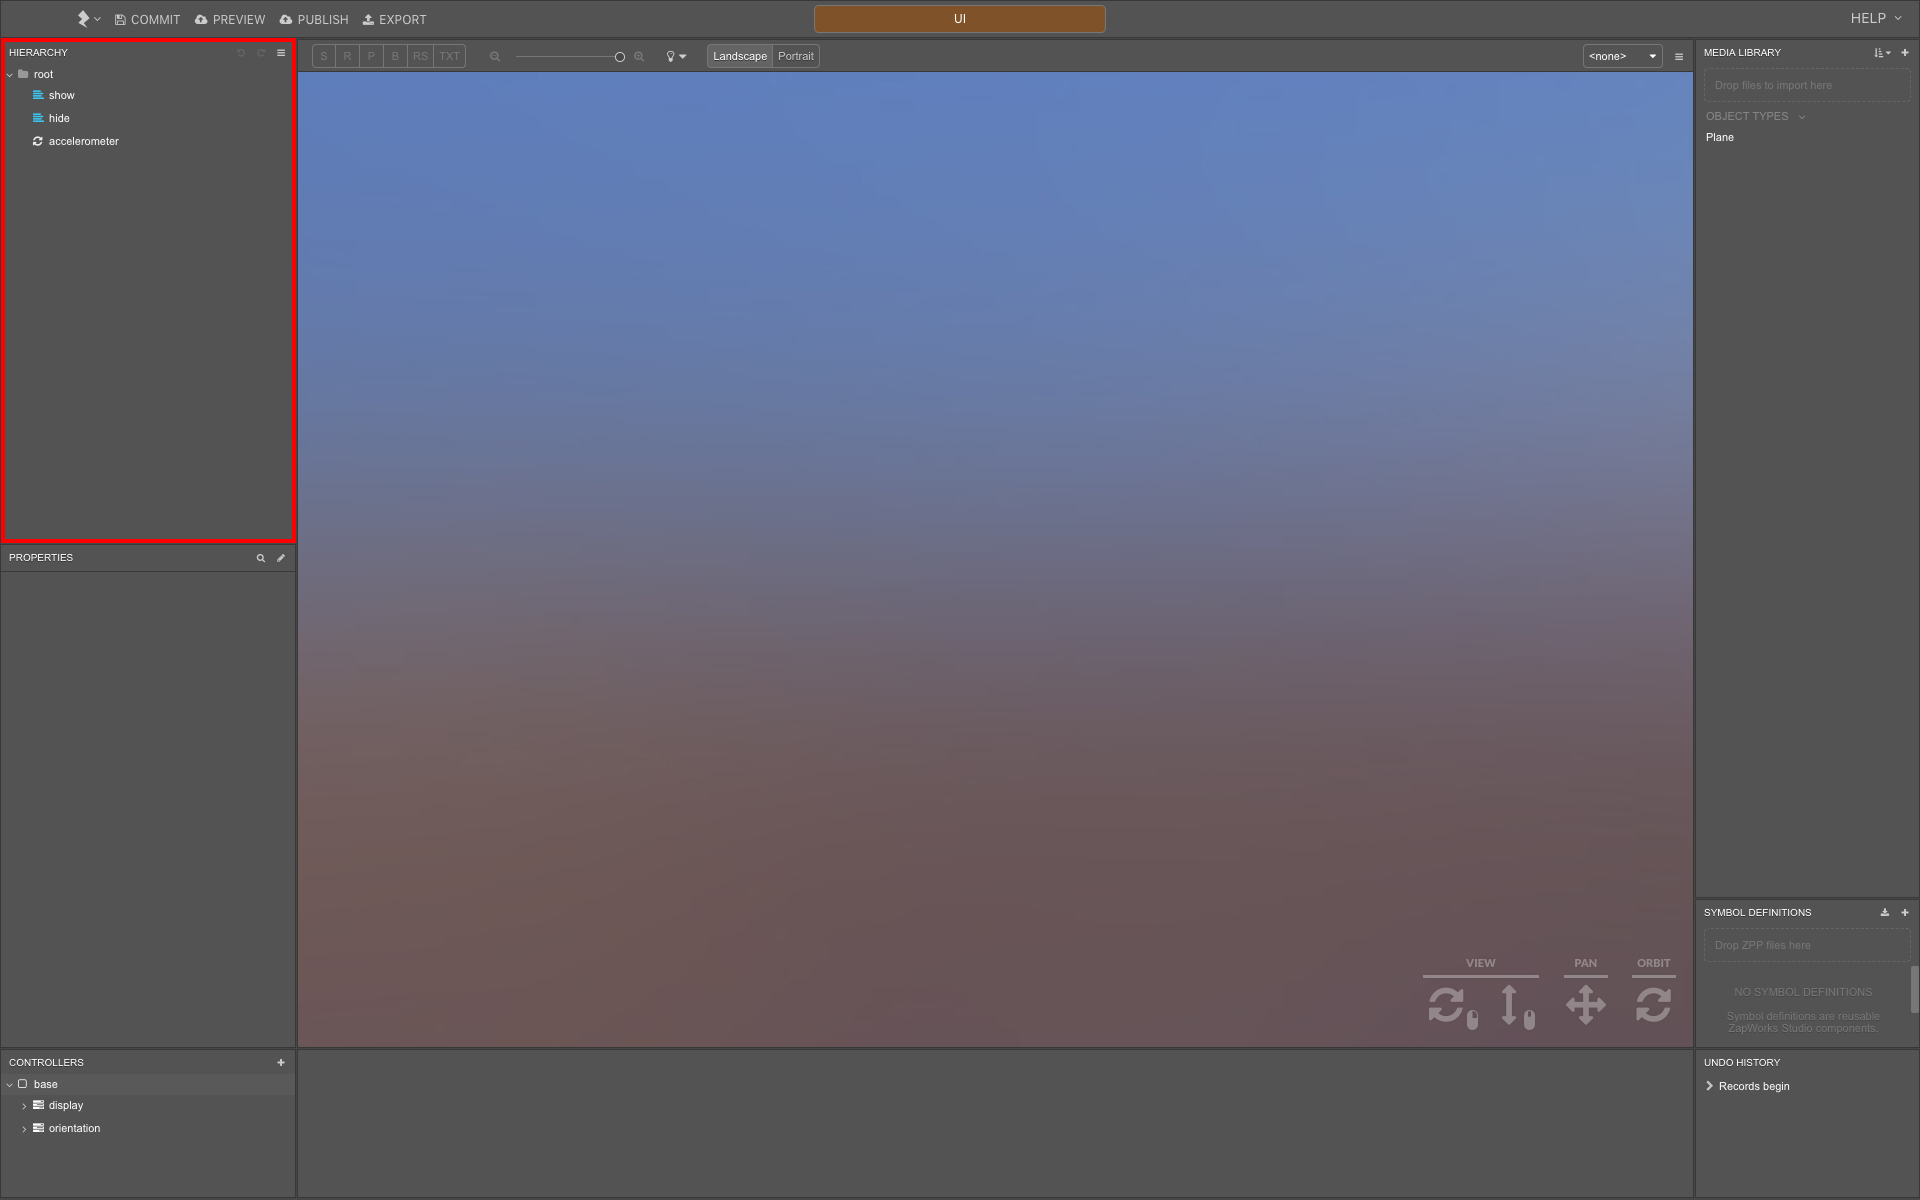This screenshot has width=1920, height=1200.
Task: Collapse the root hierarchy node
Action: pos(10,75)
